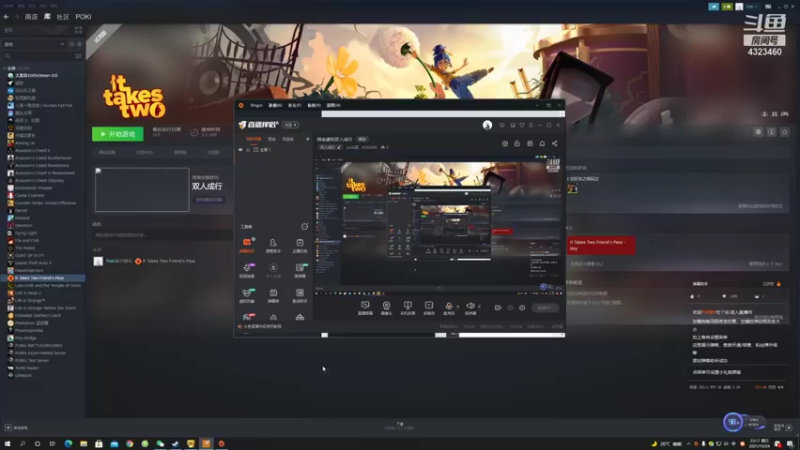Show hidden system tray icons chevron
This screenshot has height=450, width=800.
[x=688, y=444]
